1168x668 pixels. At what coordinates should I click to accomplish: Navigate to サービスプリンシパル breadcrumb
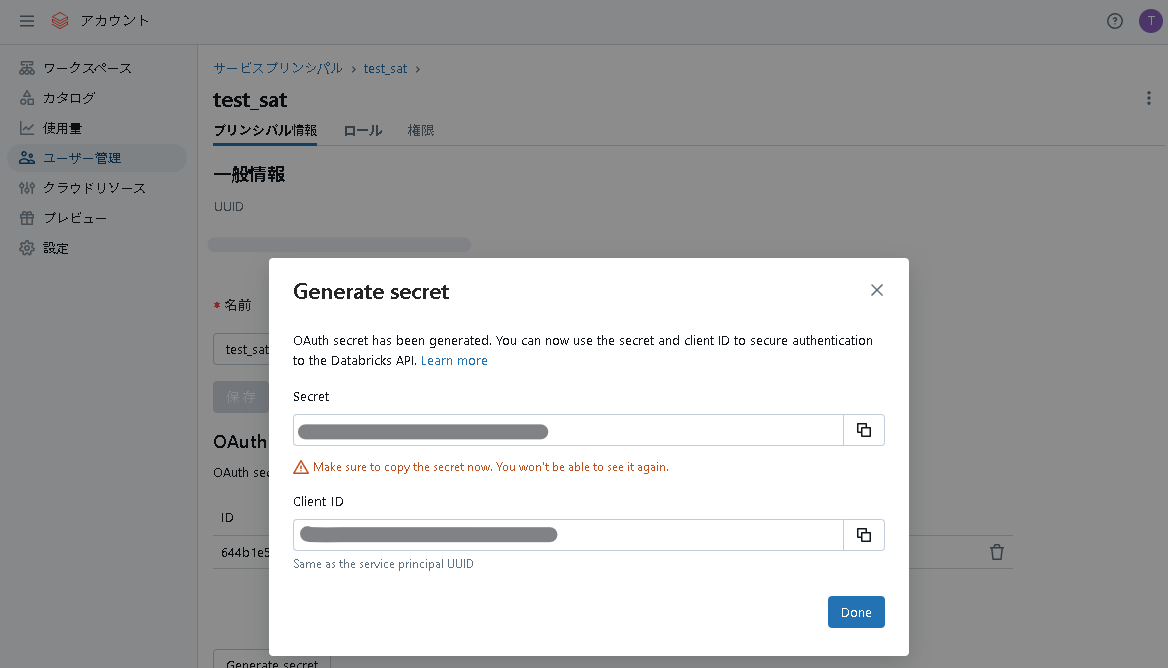pos(278,68)
